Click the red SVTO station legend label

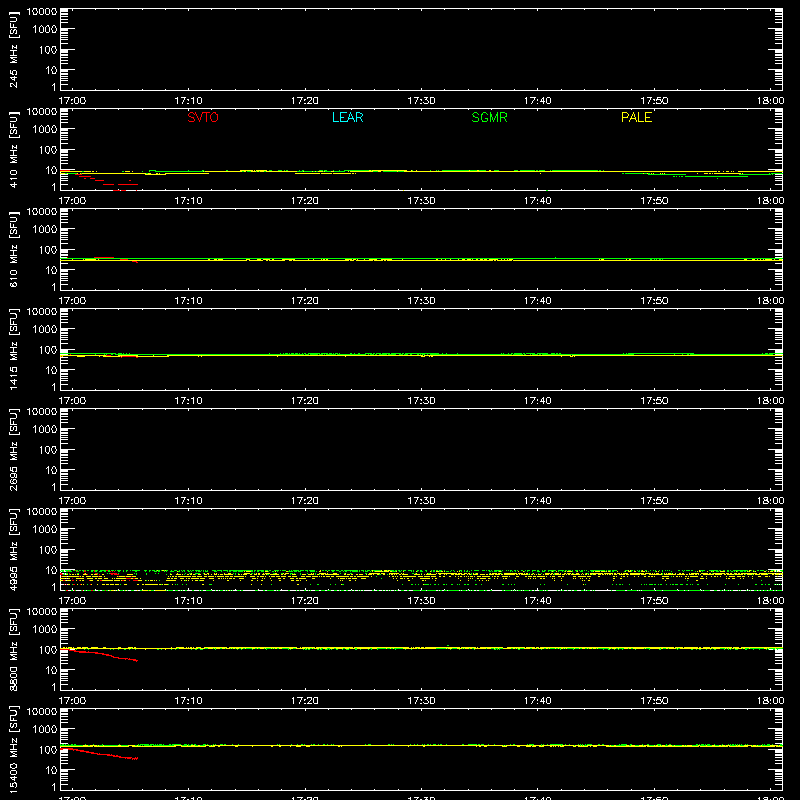point(203,117)
